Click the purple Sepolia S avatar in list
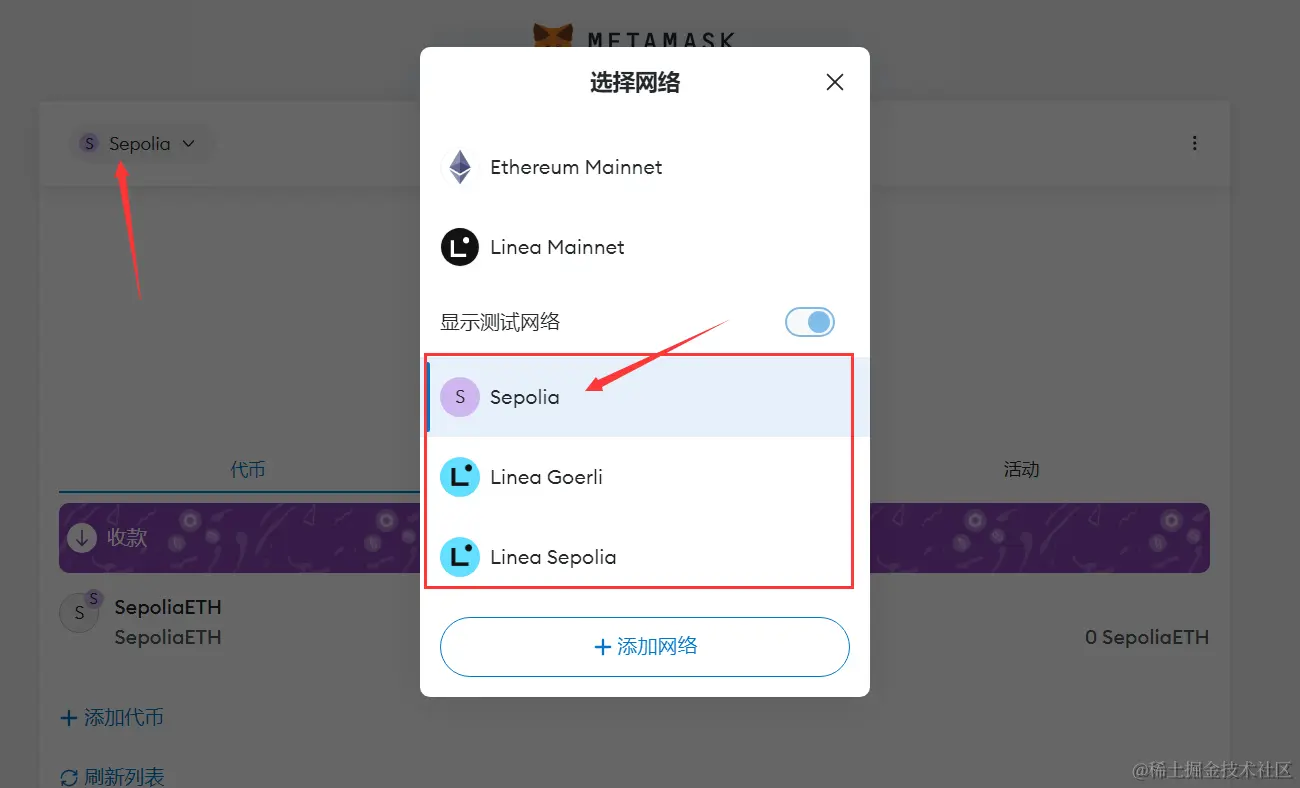 460,397
